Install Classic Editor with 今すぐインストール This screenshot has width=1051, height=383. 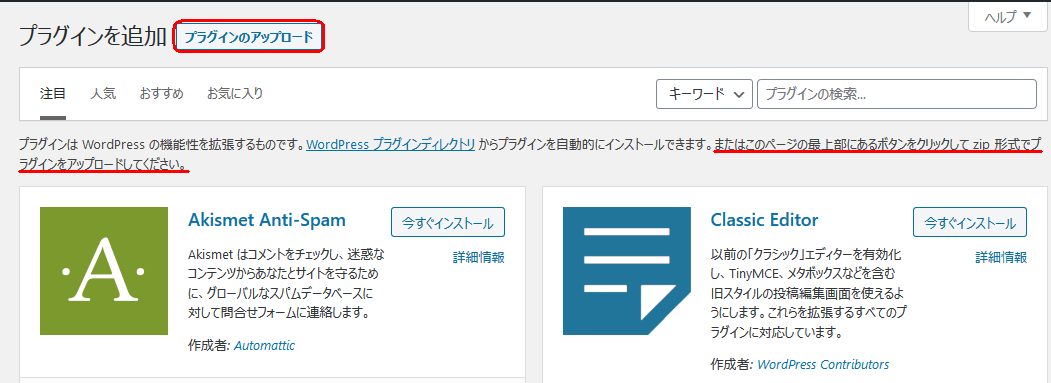970,223
